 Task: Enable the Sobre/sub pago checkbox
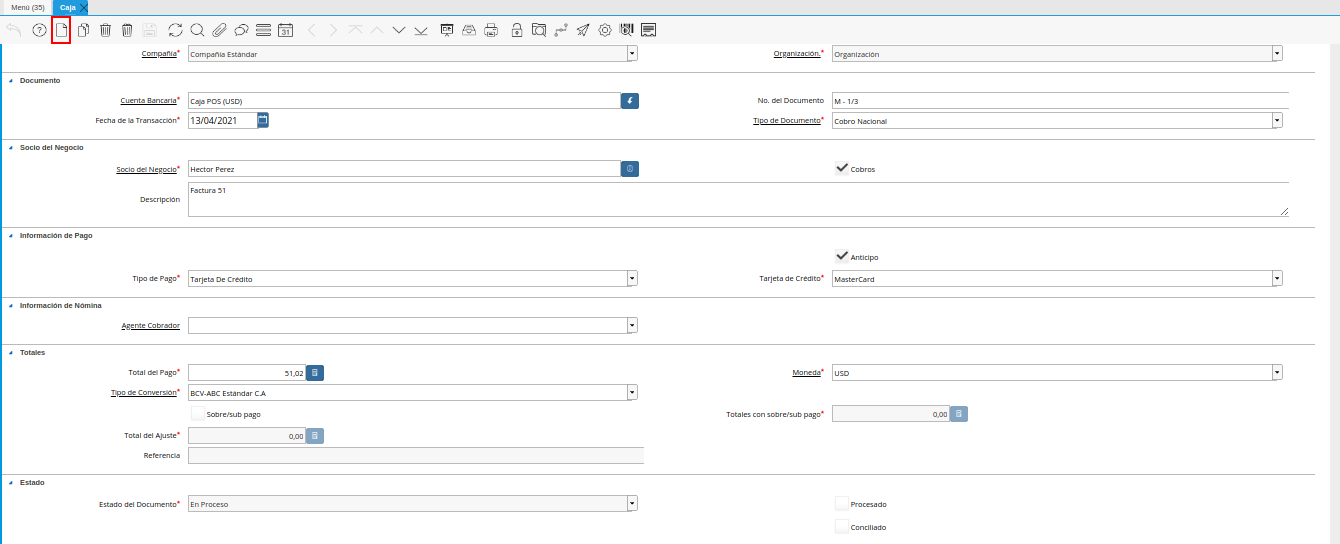(197, 413)
